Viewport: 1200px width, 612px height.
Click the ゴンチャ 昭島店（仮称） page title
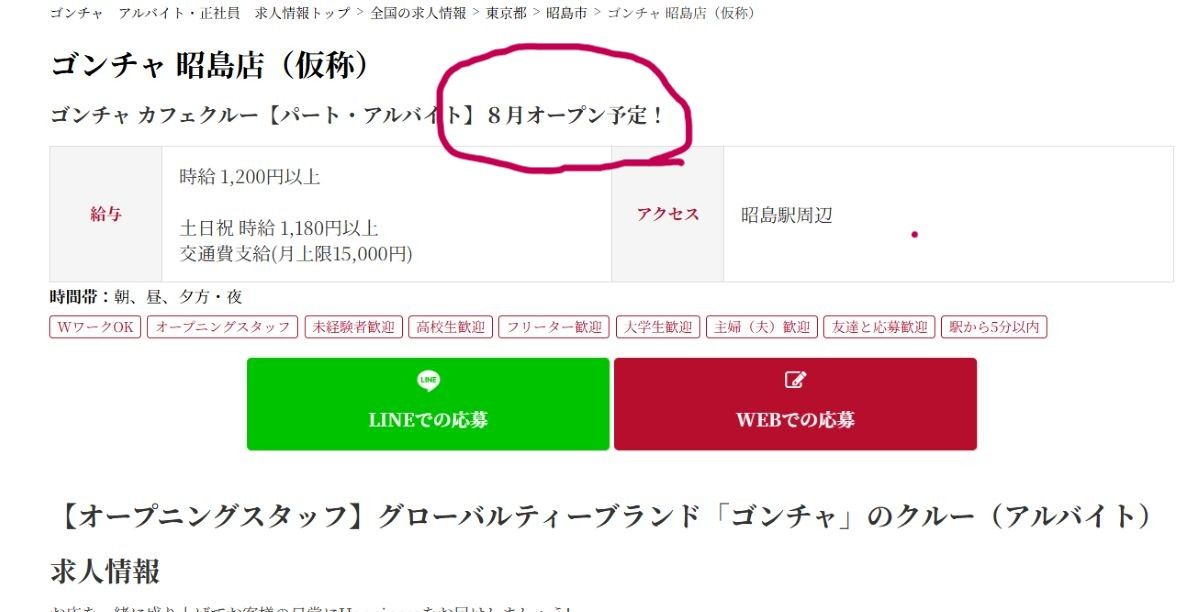point(211,65)
